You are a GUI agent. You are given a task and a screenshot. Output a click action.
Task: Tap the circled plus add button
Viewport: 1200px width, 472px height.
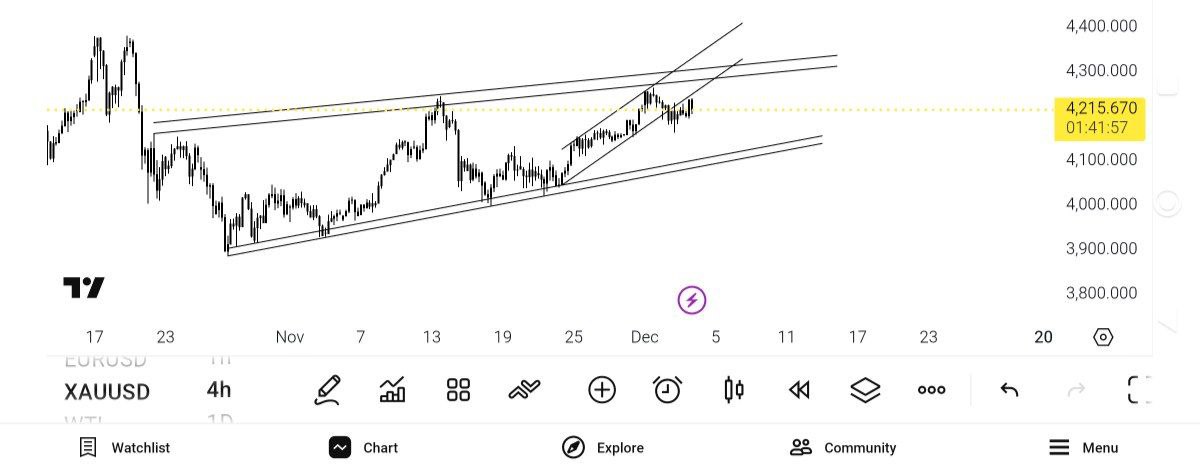coord(602,390)
